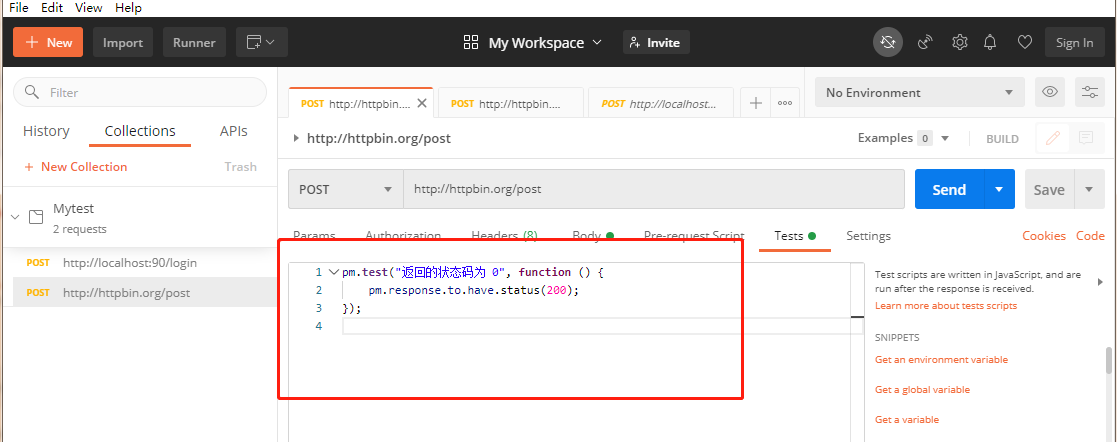Add a new request tab with plus
The height and width of the screenshot is (442, 1117).
pos(756,103)
